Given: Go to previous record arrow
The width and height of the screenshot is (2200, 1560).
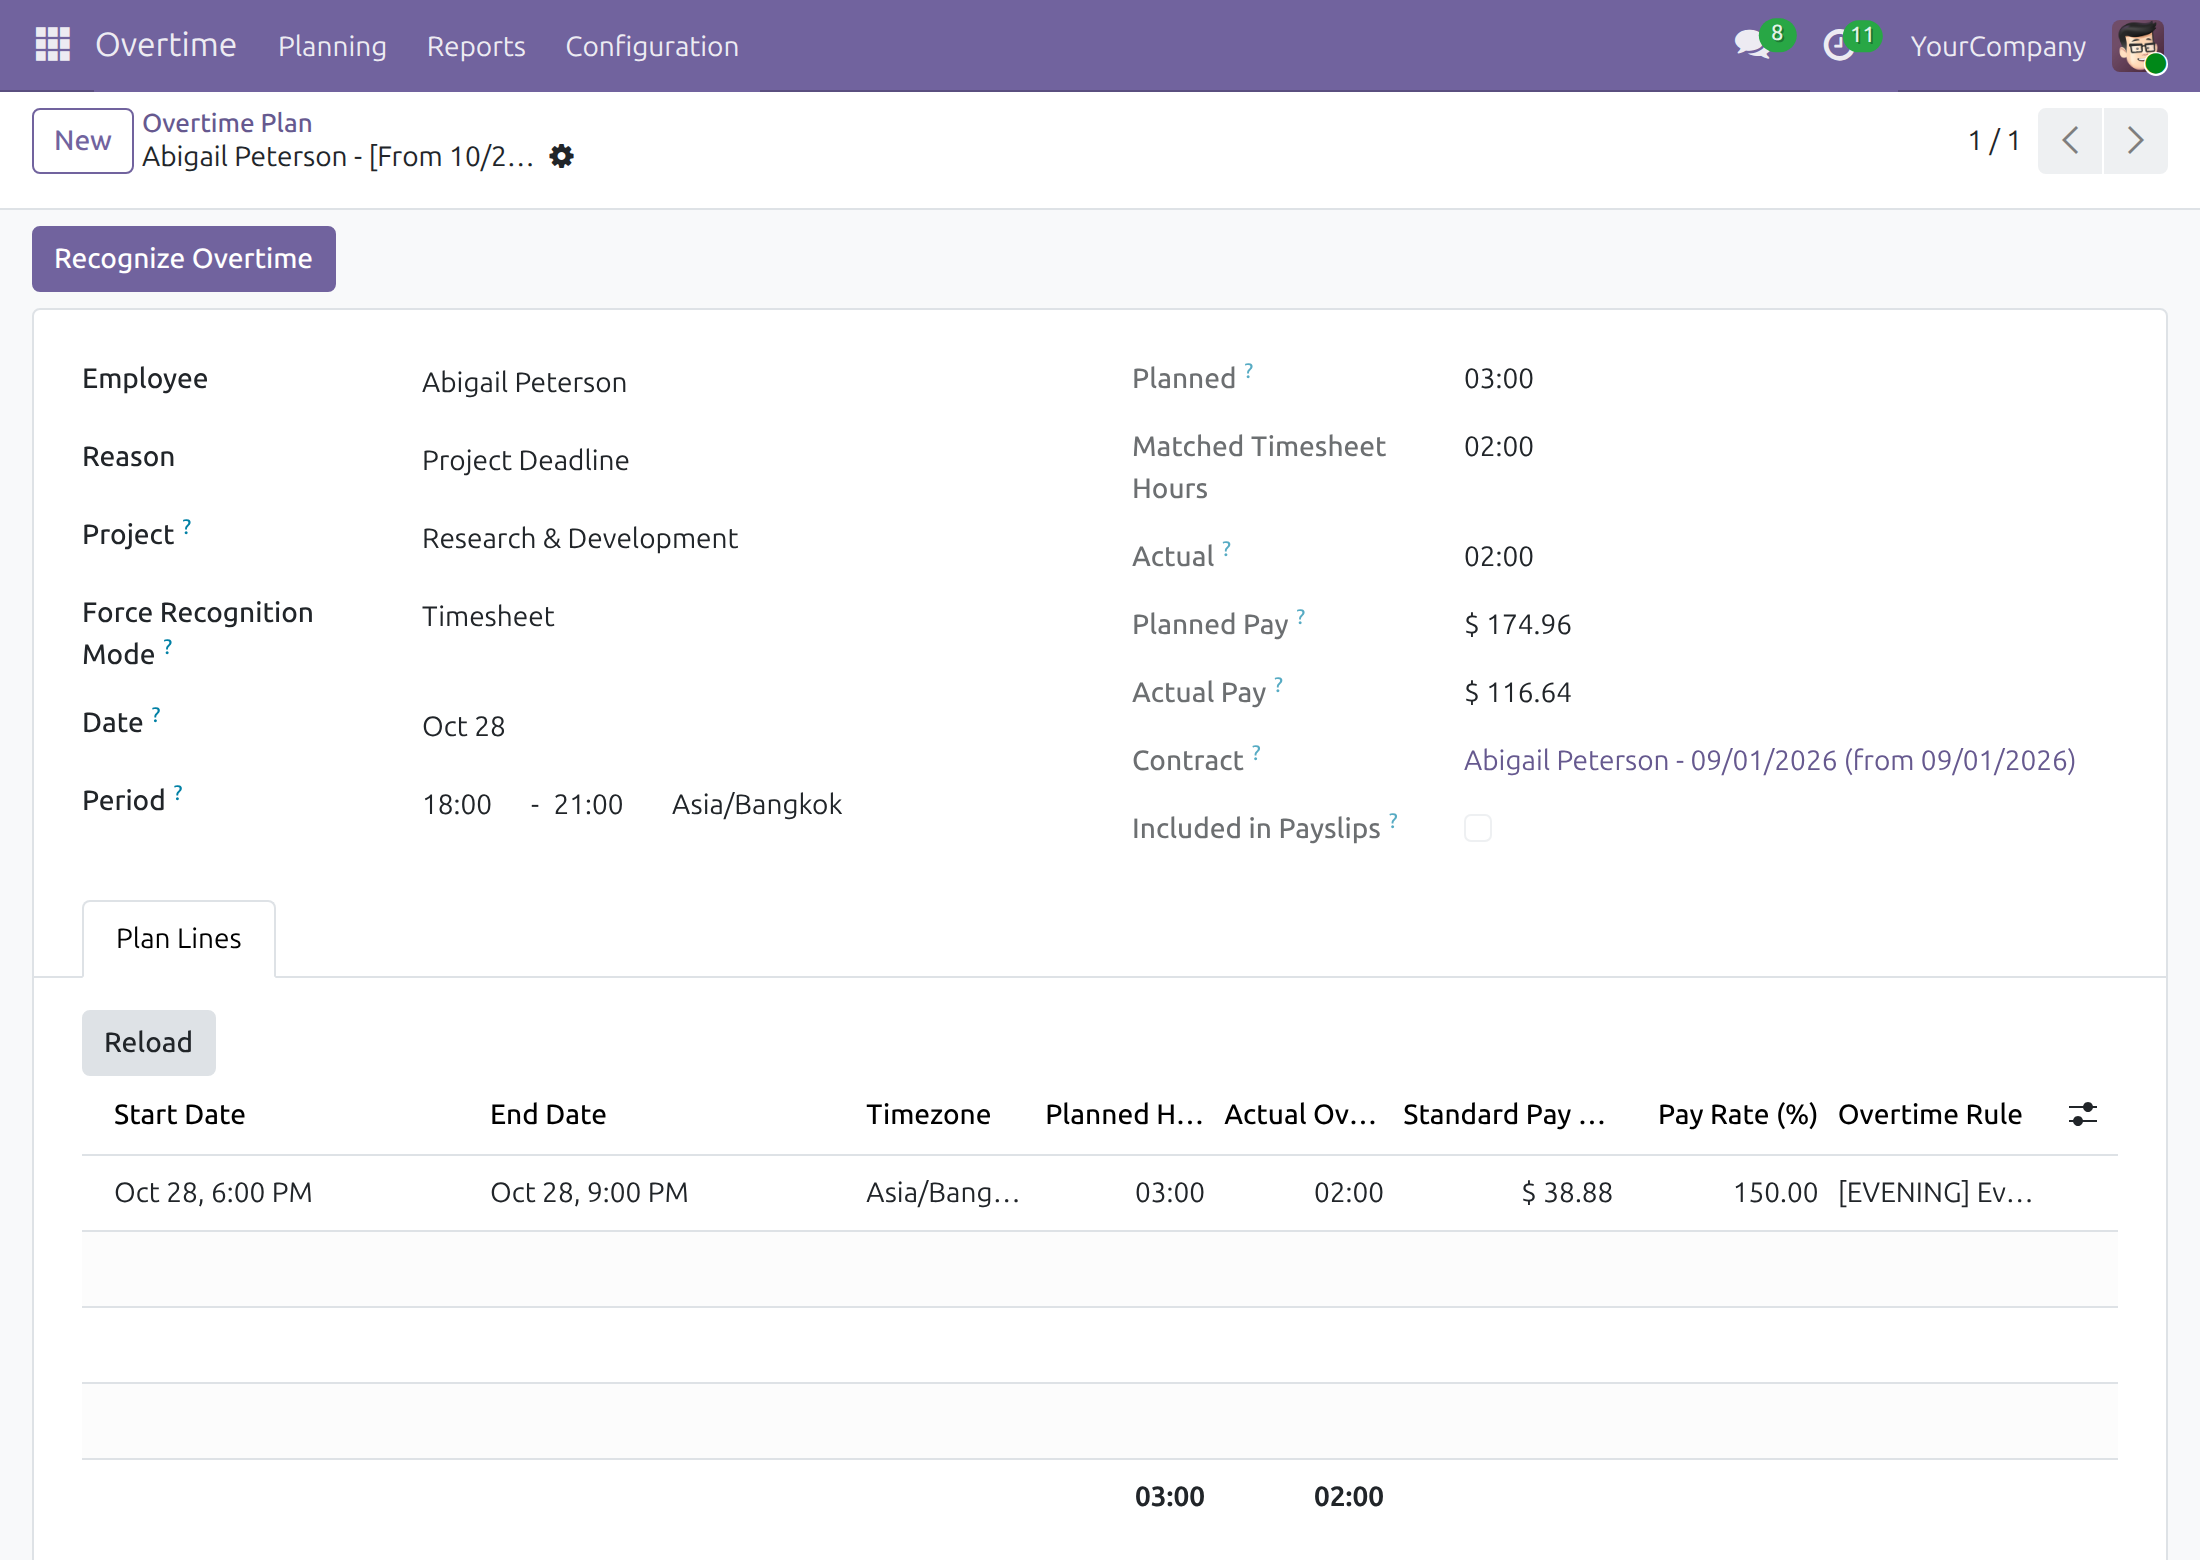Looking at the screenshot, I should 2070,141.
